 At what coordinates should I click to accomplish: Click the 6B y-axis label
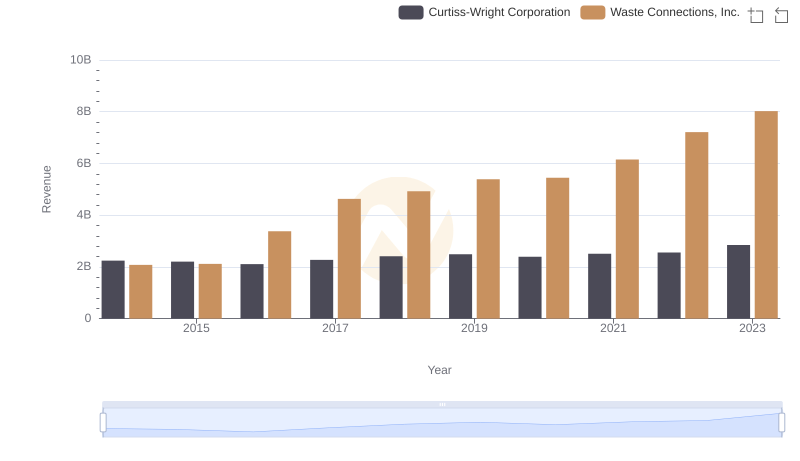84,163
